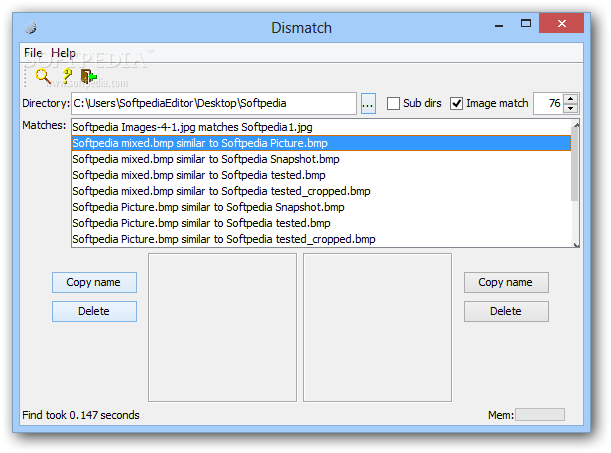This screenshot has height=453, width=611.
Task: Click the right image preview pane
Action: pos(377,327)
